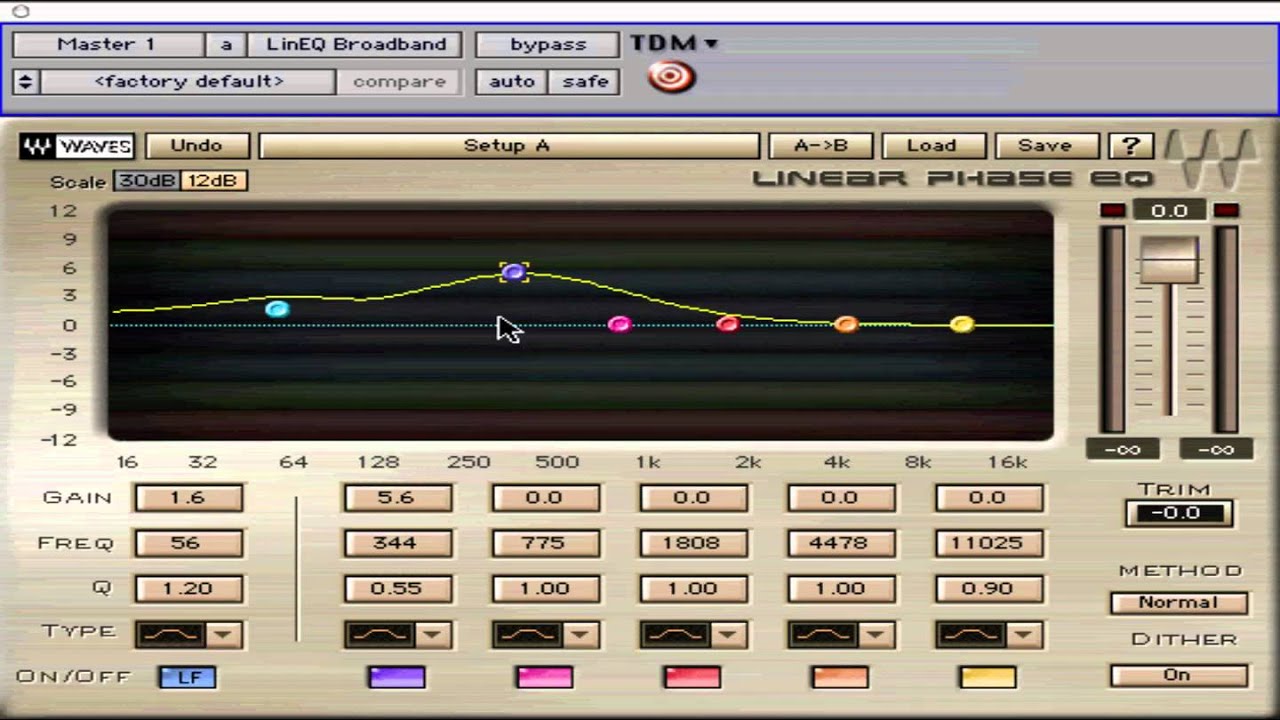Click the orange band node near 4k
The width and height of the screenshot is (1280, 720).
tap(846, 324)
